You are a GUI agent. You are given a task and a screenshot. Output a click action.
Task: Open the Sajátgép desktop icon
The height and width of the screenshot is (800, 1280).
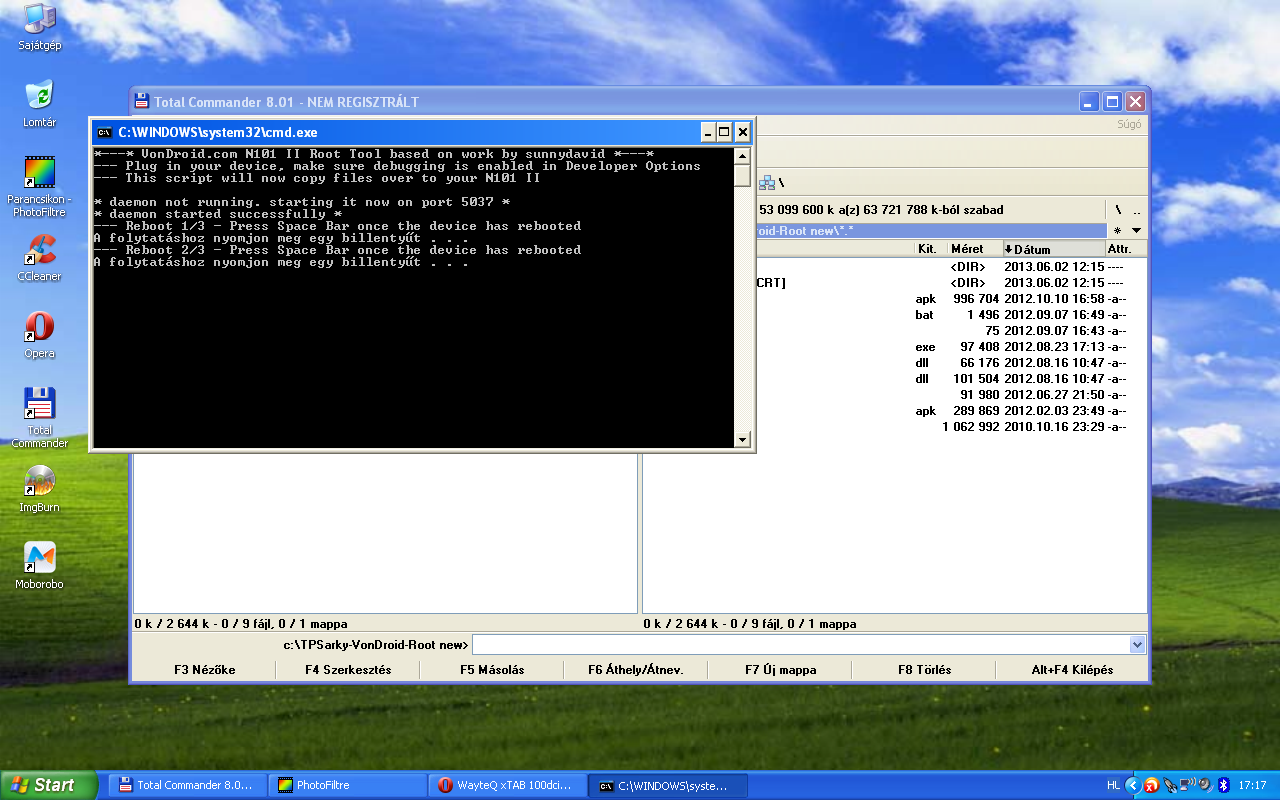39,21
